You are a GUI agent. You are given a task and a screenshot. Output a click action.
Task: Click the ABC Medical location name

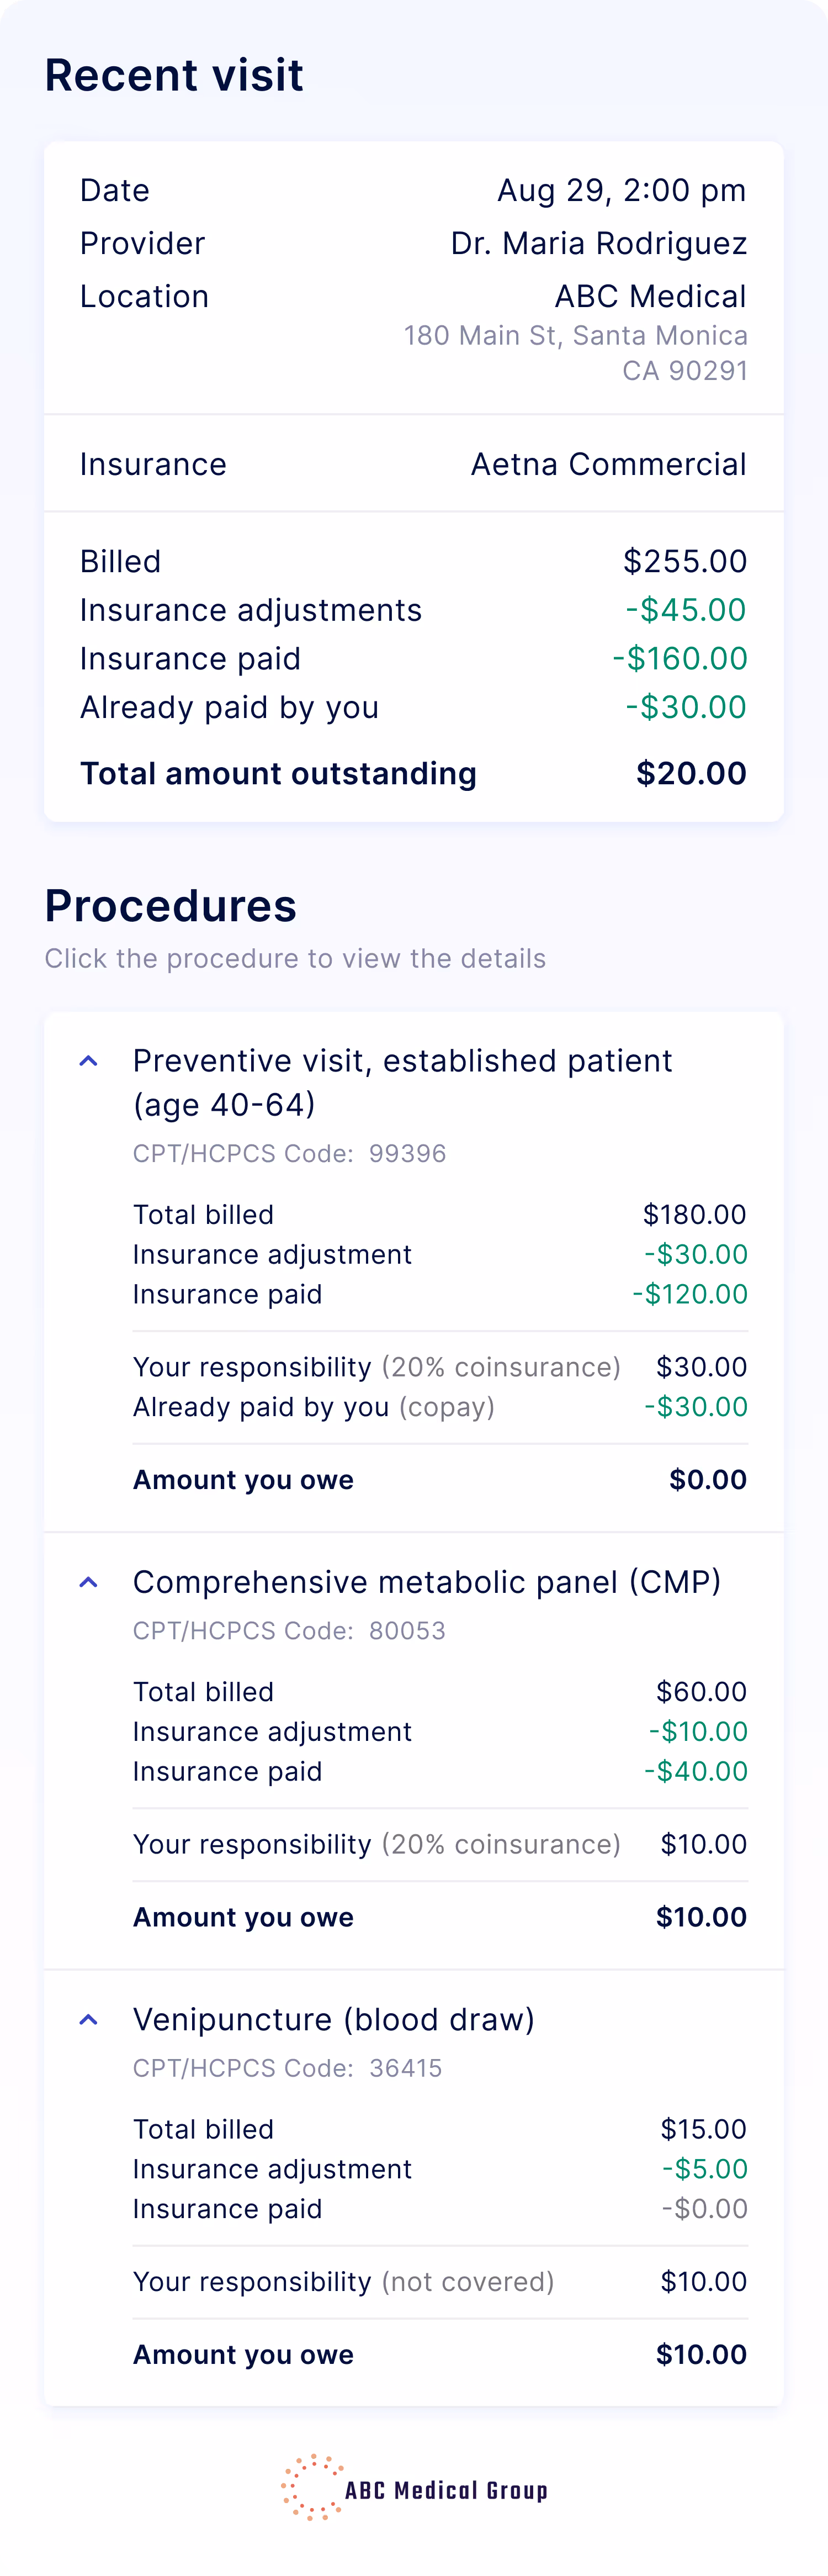point(650,296)
